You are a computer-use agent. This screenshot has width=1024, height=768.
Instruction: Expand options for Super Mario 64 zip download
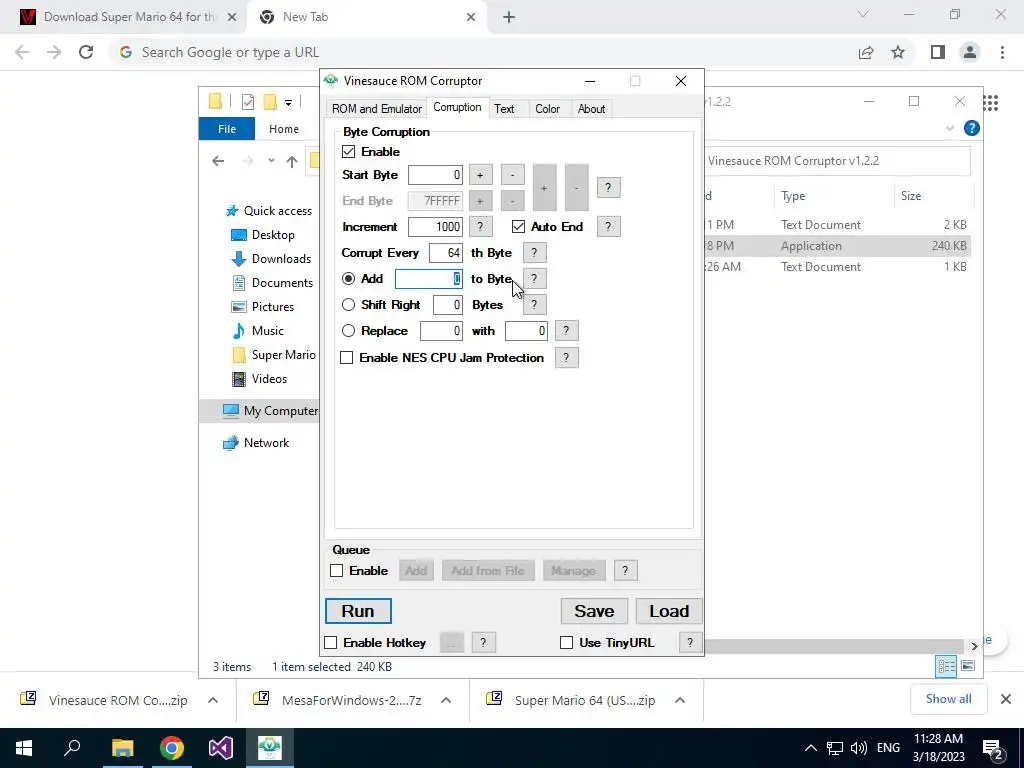tap(680, 700)
